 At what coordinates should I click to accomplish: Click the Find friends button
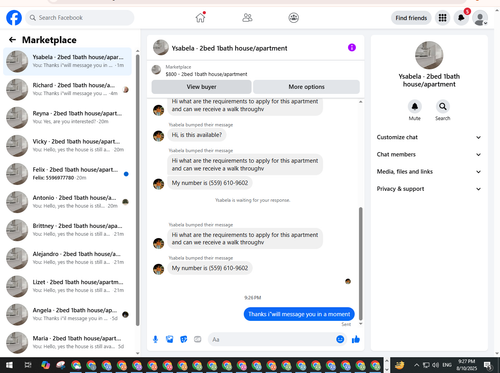click(x=411, y=18)
